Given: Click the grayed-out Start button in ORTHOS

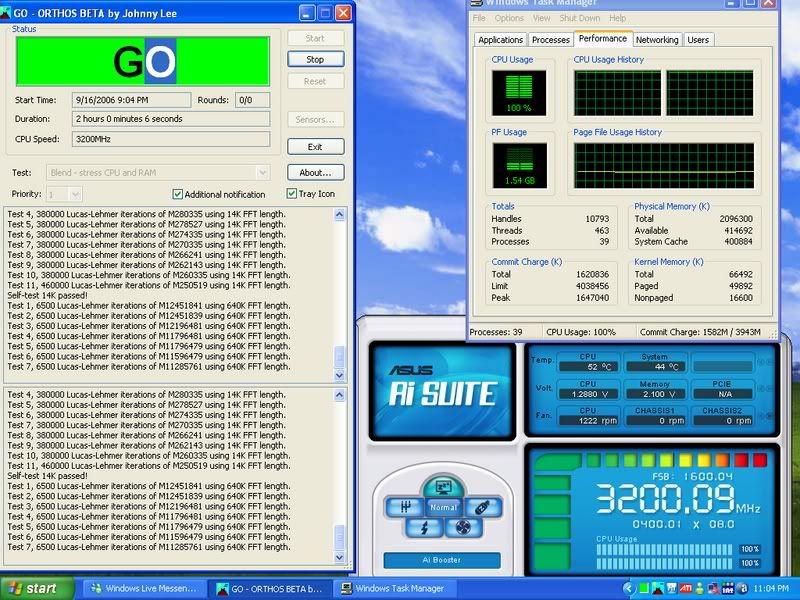Looking at the screenshot, I should pos(315,38).
